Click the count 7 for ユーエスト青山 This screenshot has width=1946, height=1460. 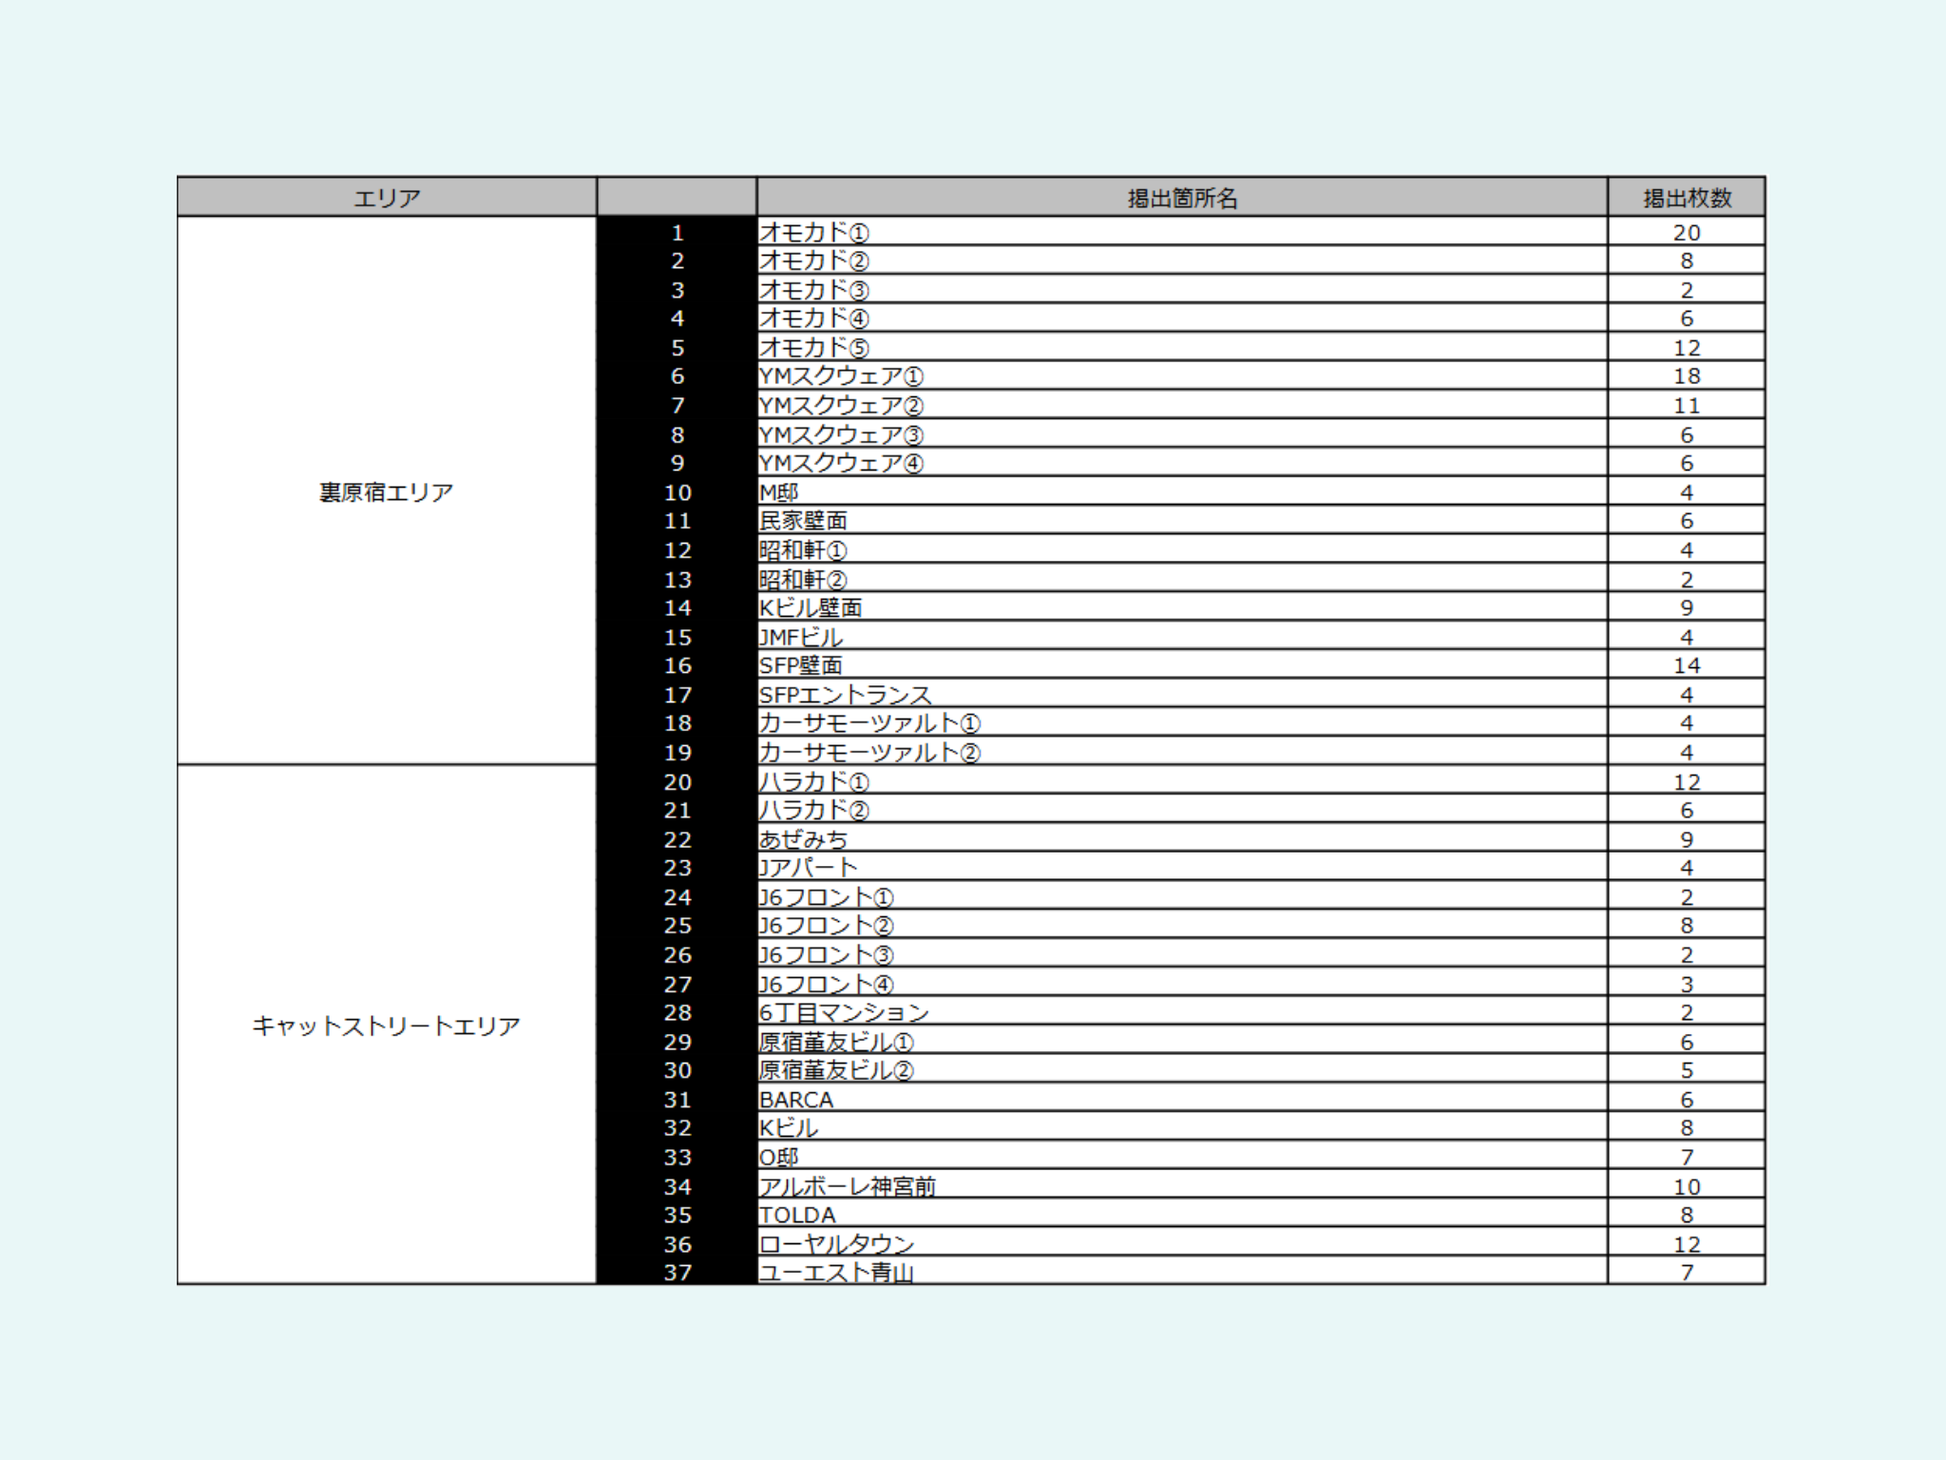tap(1686, 1271)
